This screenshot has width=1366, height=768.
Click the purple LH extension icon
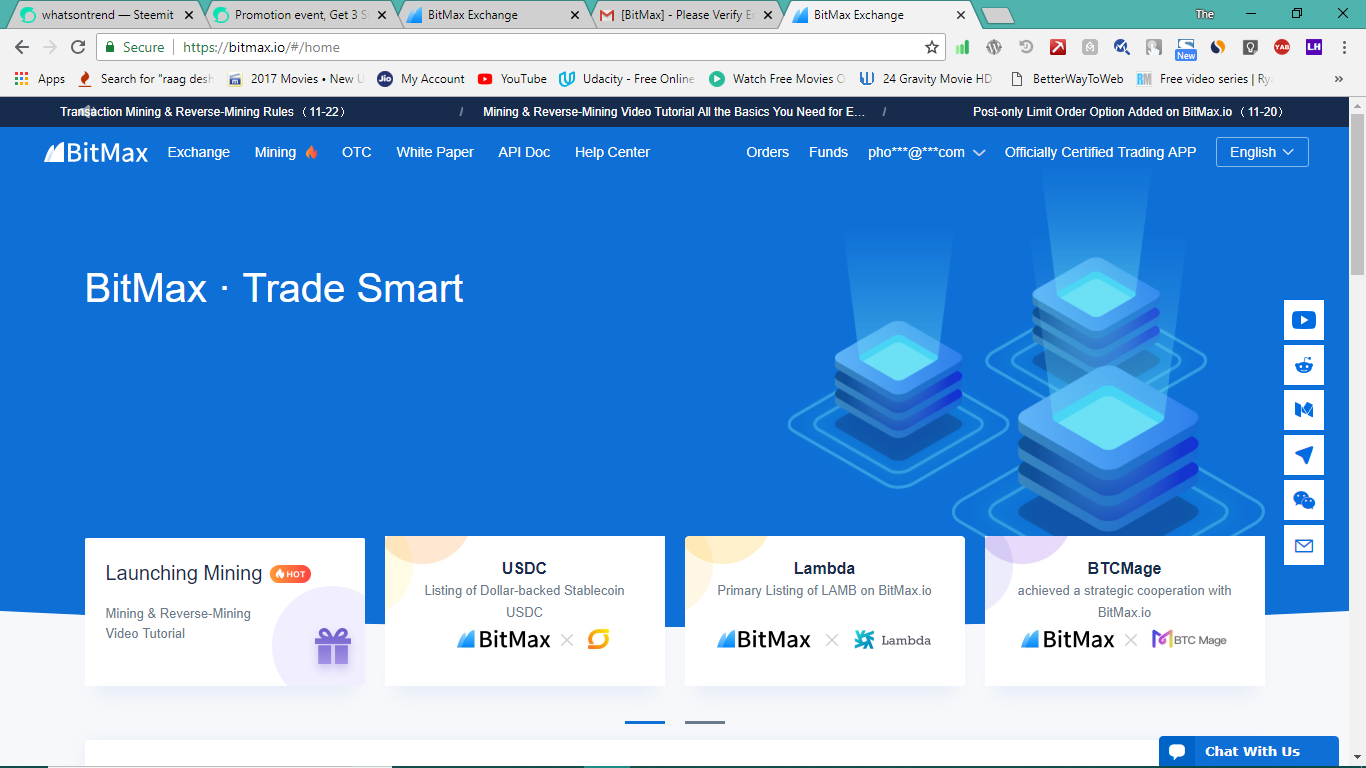click(x=1314, y=47)
